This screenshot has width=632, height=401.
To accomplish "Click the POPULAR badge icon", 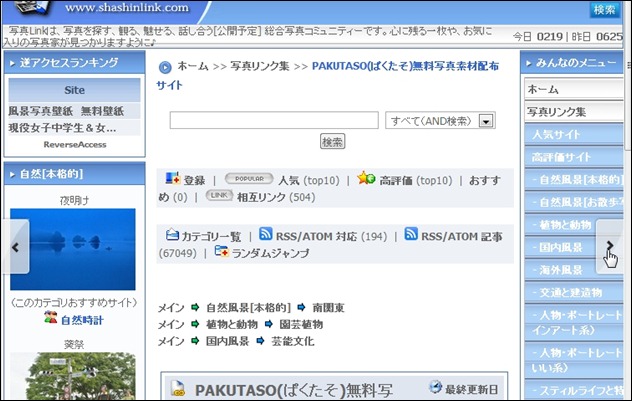I will [249, 179].
